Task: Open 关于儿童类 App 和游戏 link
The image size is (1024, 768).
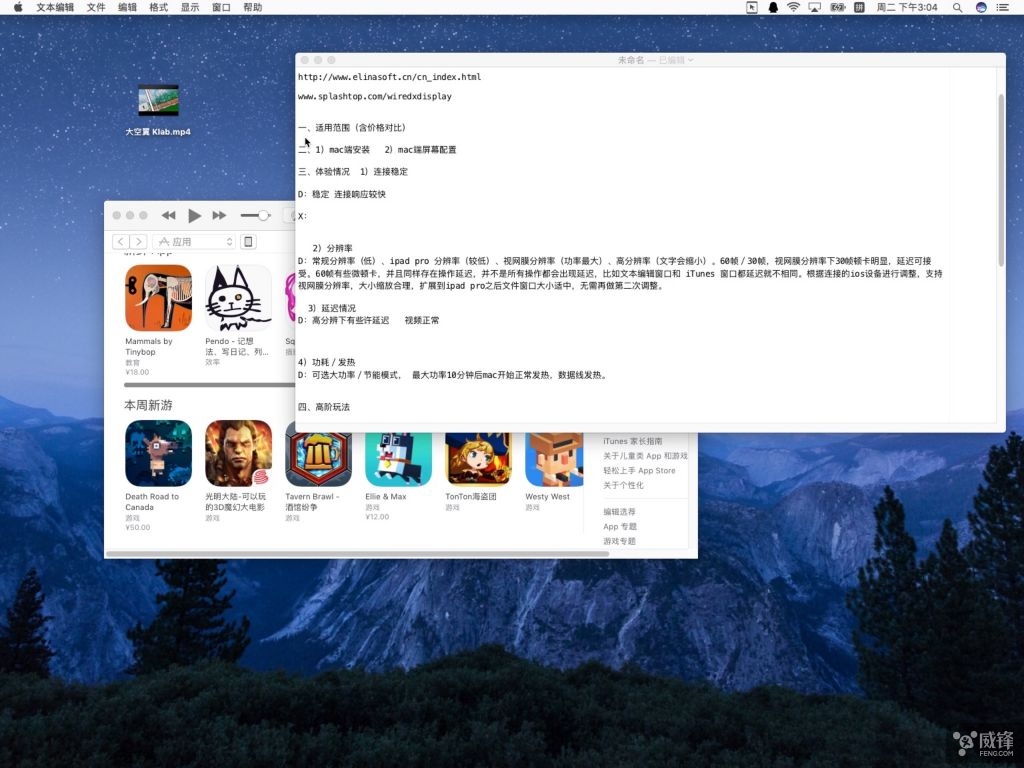Action: [x=645, y=456]
